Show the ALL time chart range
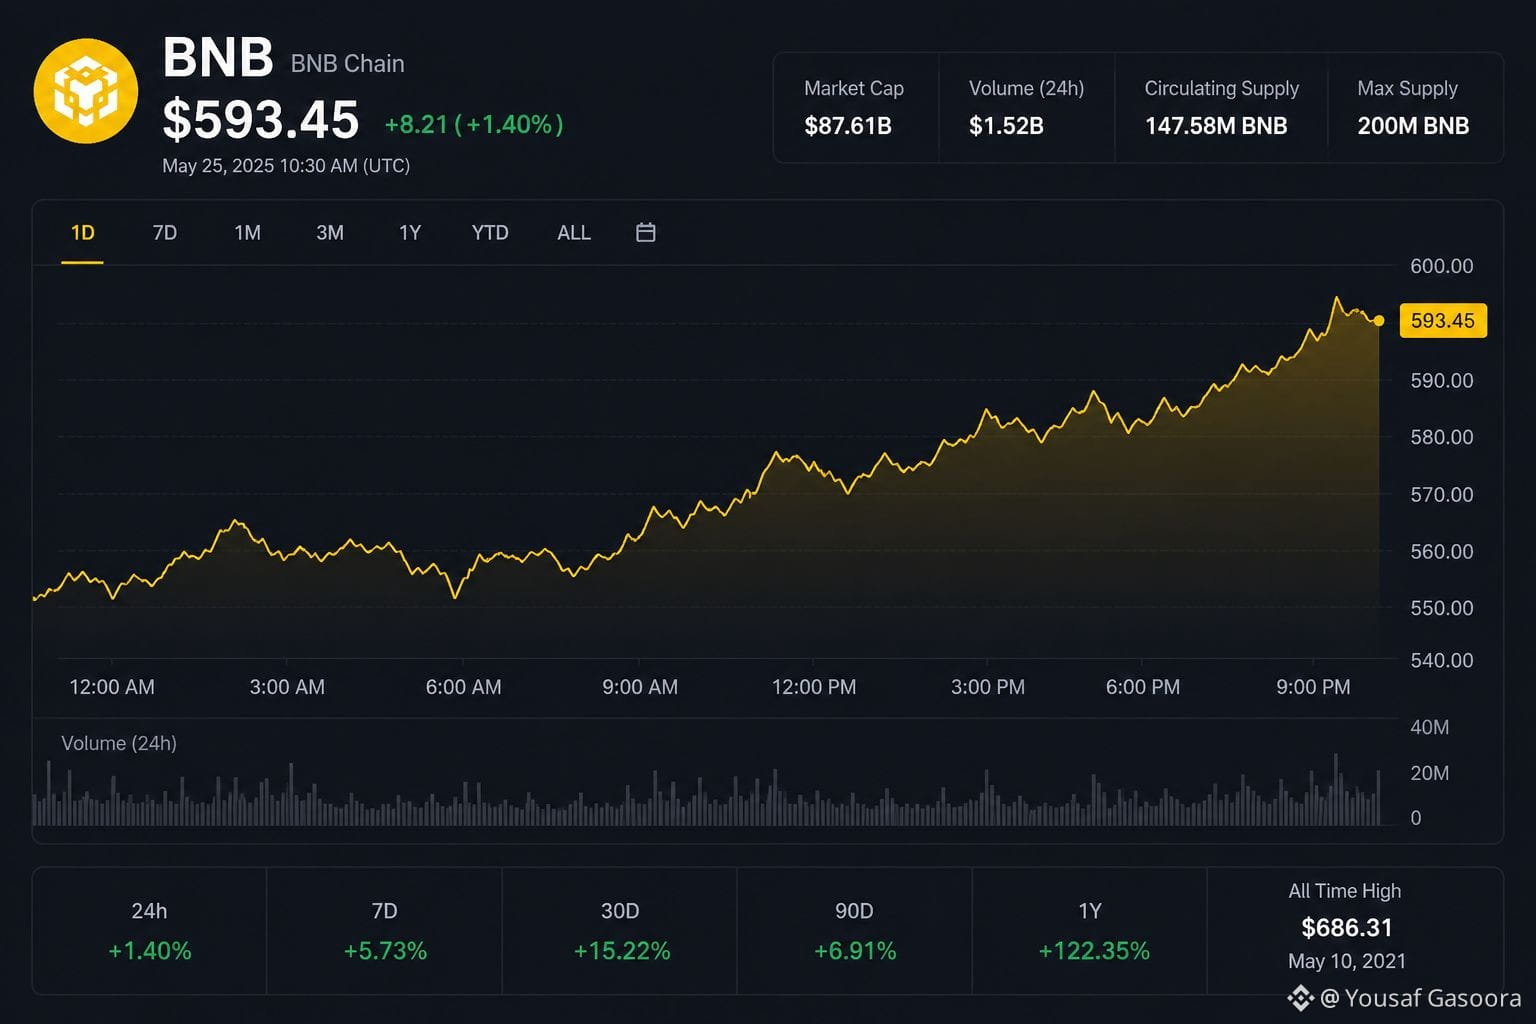Viewport: 1536px width, 1024px height. pyautogui.click(x=574, y=233)
